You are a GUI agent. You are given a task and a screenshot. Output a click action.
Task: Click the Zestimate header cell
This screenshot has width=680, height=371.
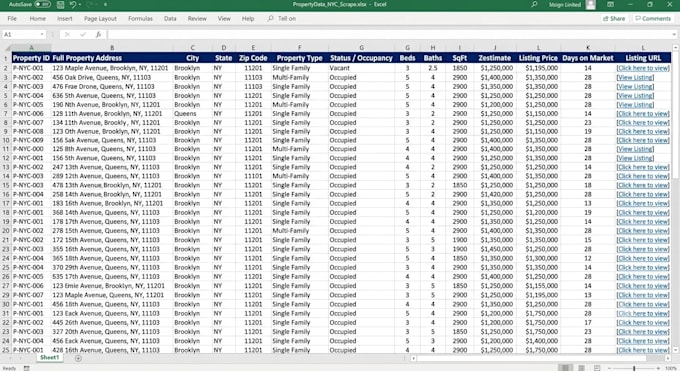[x=495, y=58]
